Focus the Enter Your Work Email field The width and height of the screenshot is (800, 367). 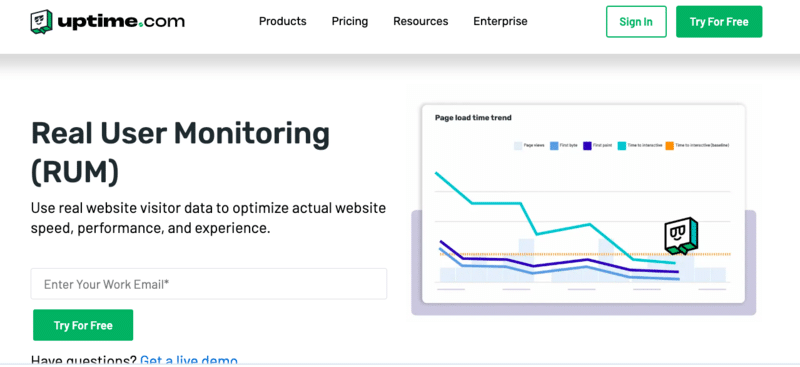point(209,284)
